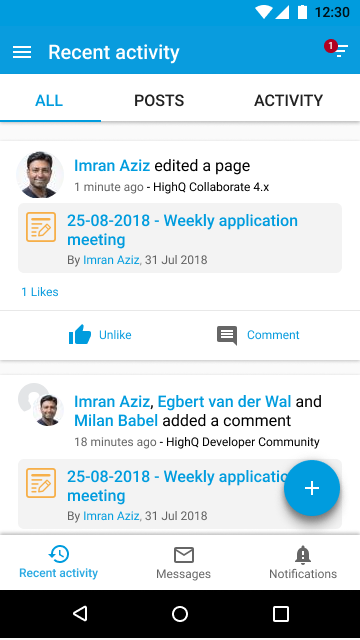Switch to the ACTIVITY tab
This screenshot has height=640, width=360.
click(x=289, y=100)
